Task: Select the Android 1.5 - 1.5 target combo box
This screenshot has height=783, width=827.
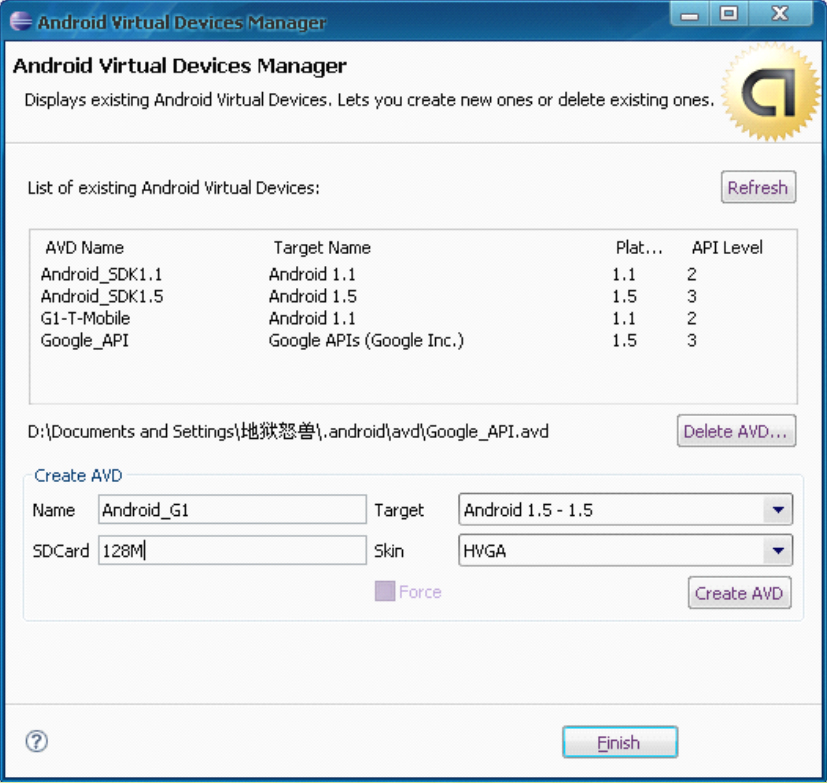Action: 626,510
